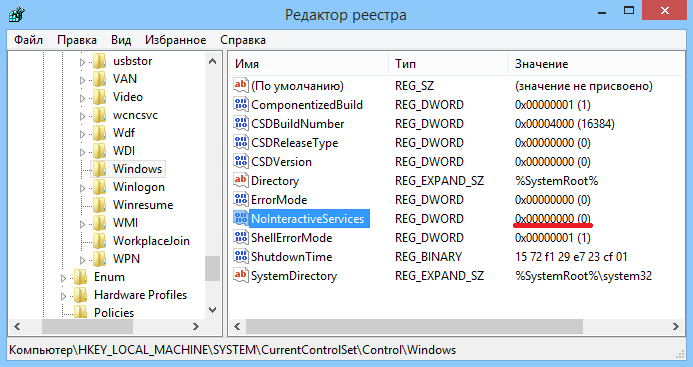Select the DWORD icon of NoInteractiveServices

(x=241, y=218)
